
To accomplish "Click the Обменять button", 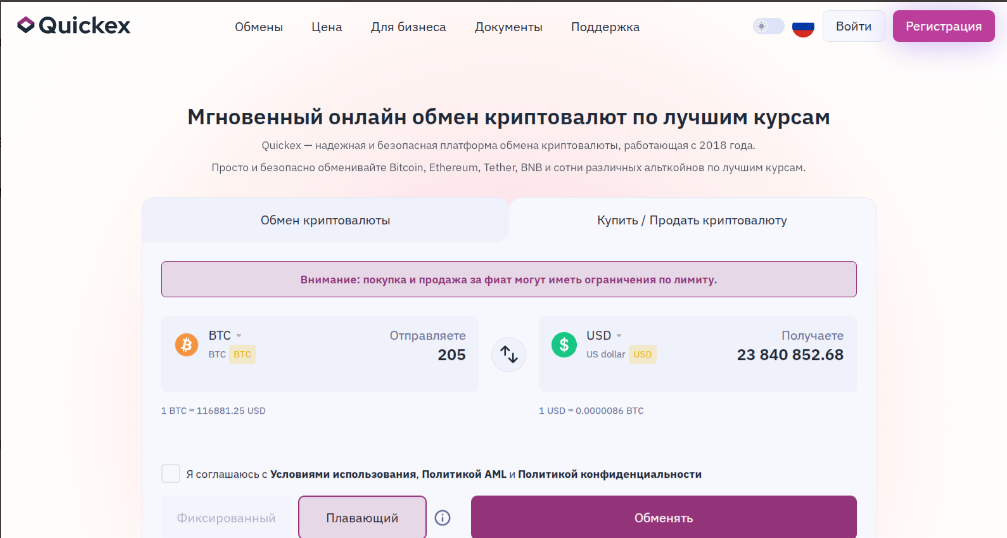I will (x=663, y=517).
